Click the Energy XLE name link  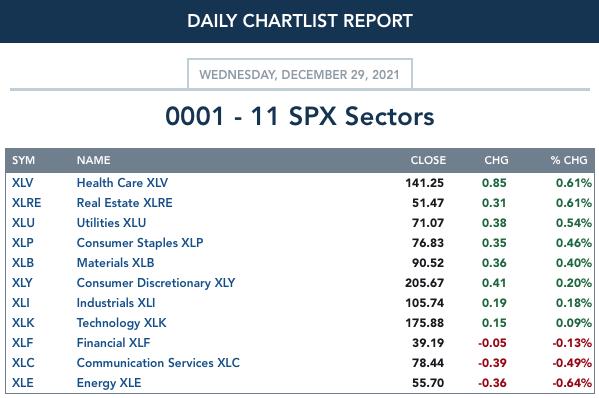(x=109, y=383)
